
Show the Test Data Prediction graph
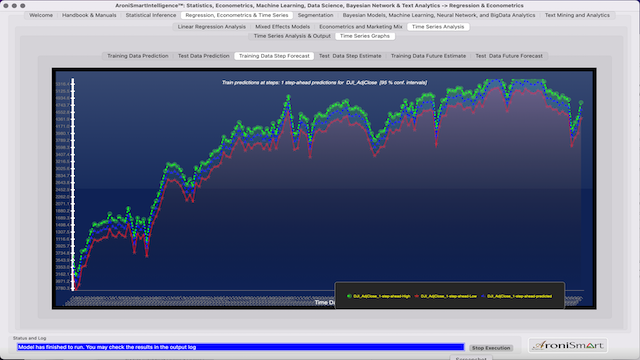[x=203, y=56]
